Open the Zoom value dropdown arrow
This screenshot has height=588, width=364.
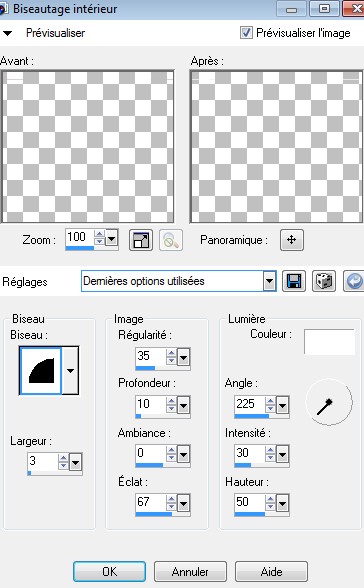(111, 238)
